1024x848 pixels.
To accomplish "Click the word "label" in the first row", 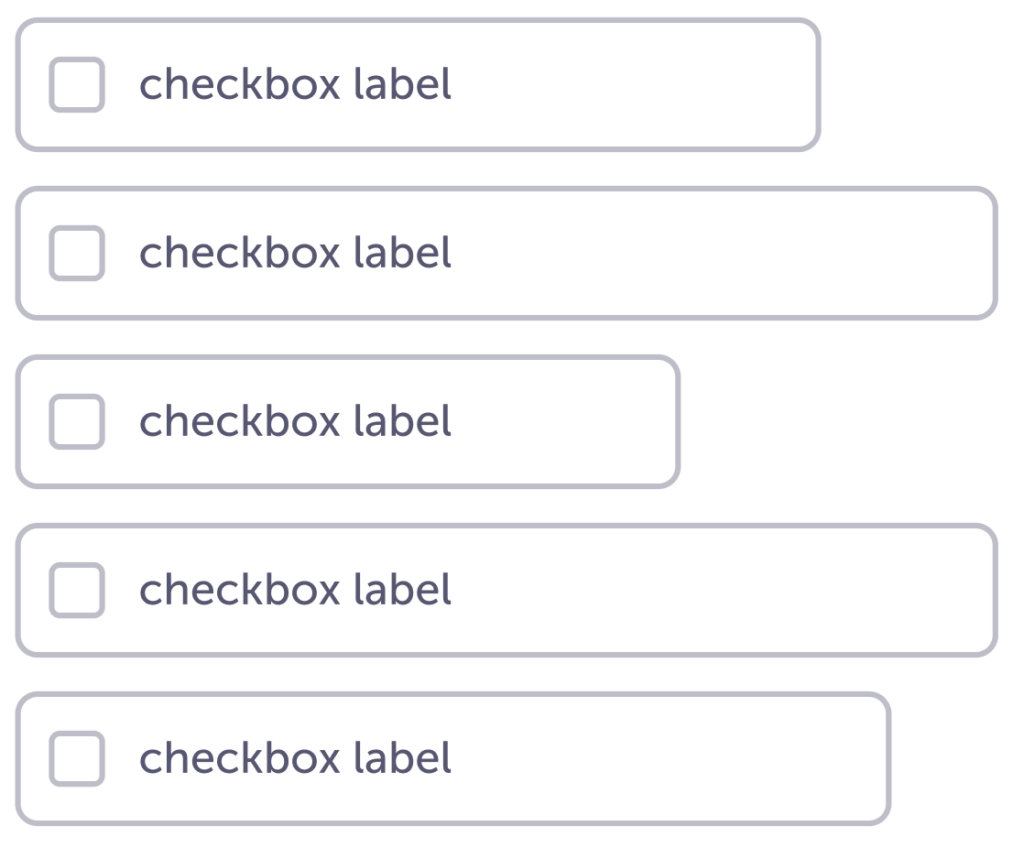I will (x=403, y=85).
